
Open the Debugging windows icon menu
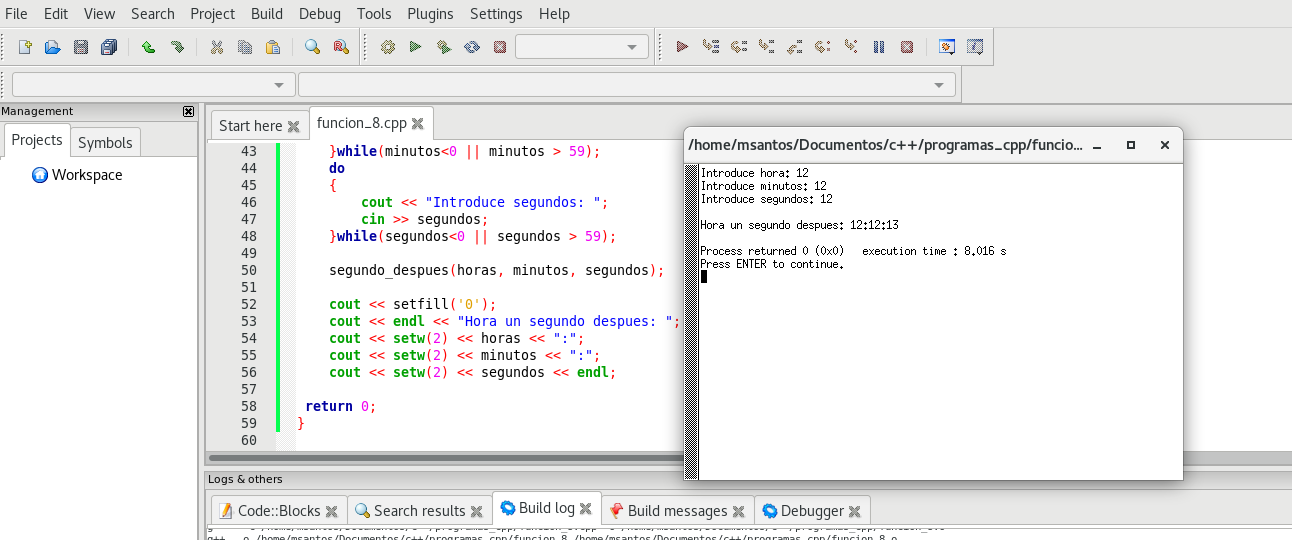point(946,47)
